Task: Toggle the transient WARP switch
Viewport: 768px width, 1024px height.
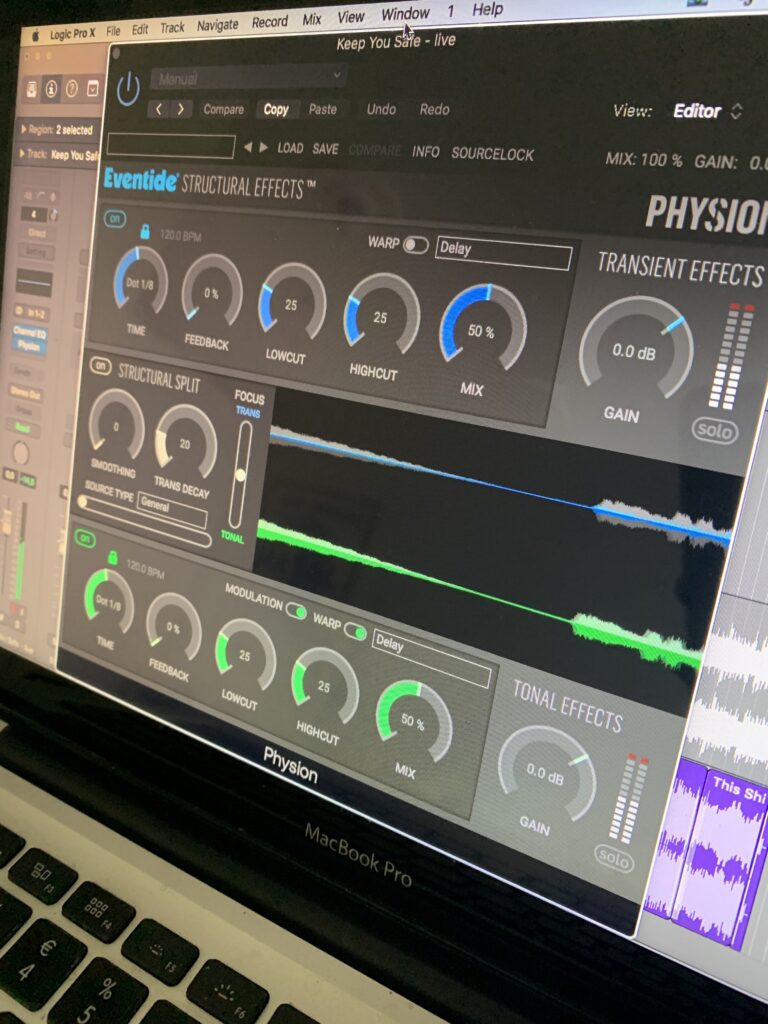Action: point(415,245)
